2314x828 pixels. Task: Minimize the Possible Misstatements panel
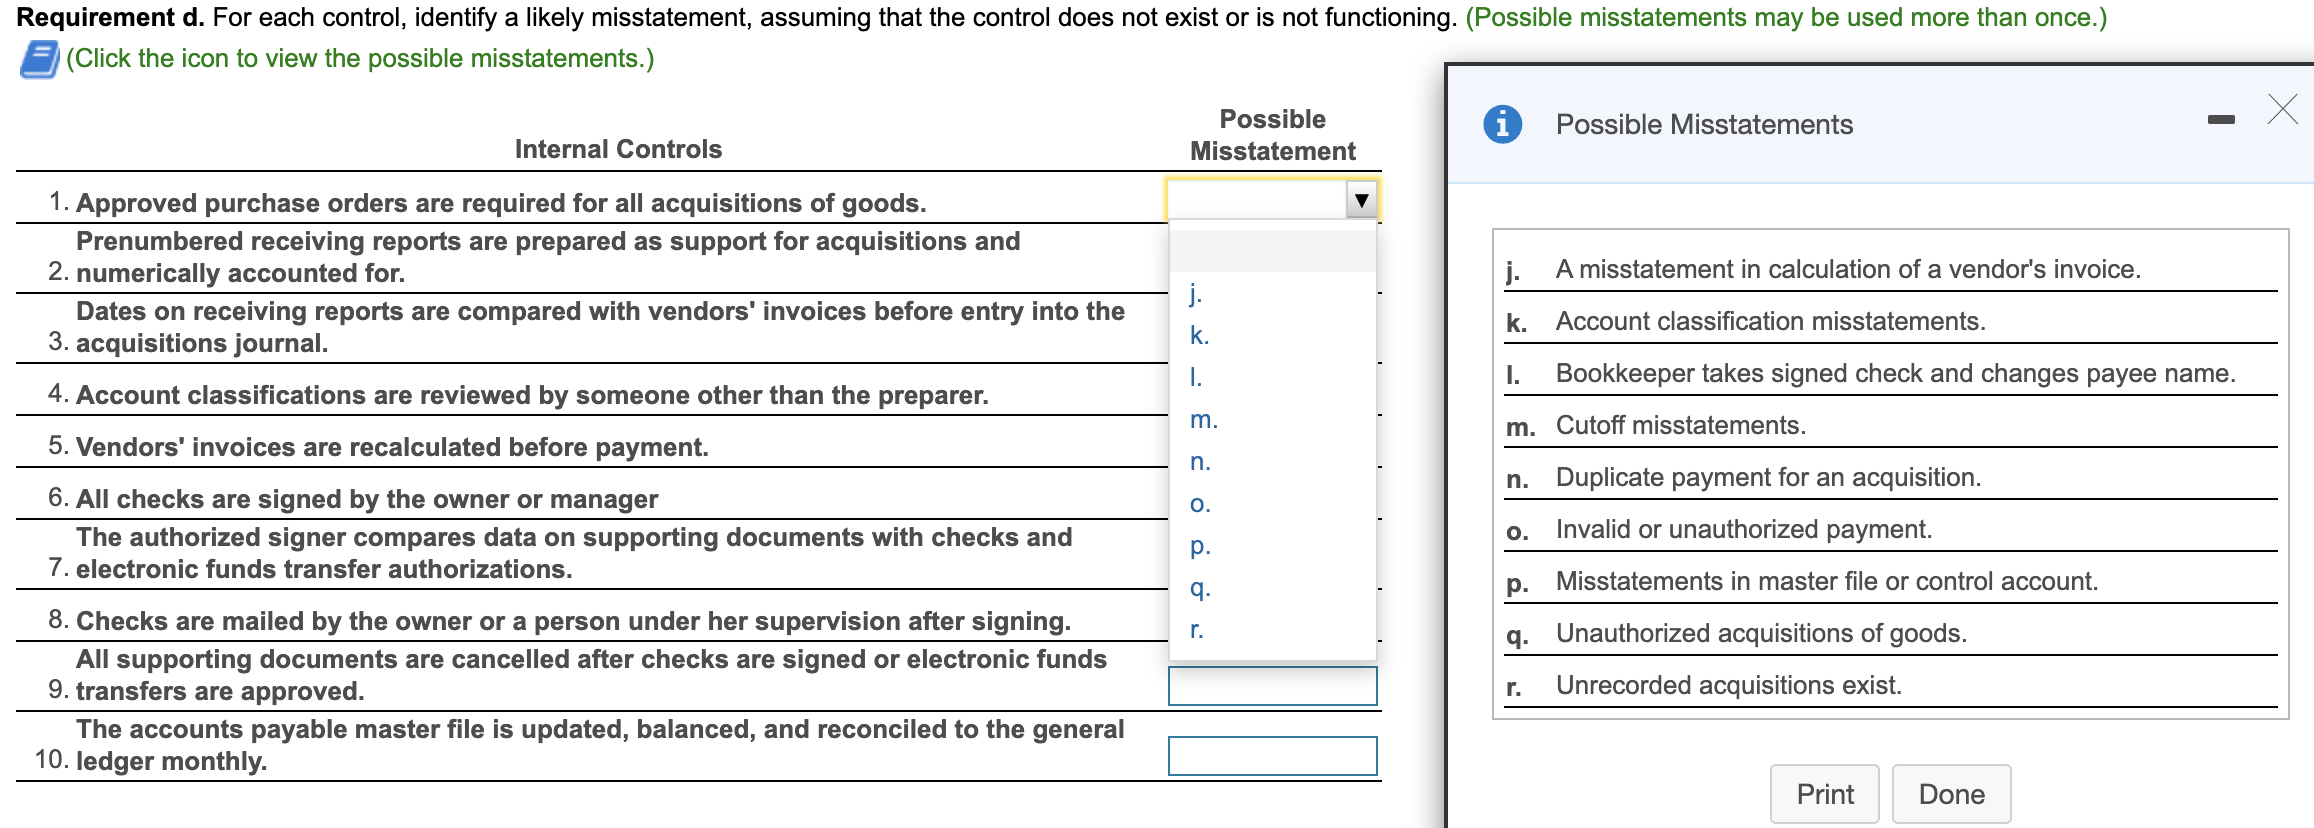point(2222,118)
